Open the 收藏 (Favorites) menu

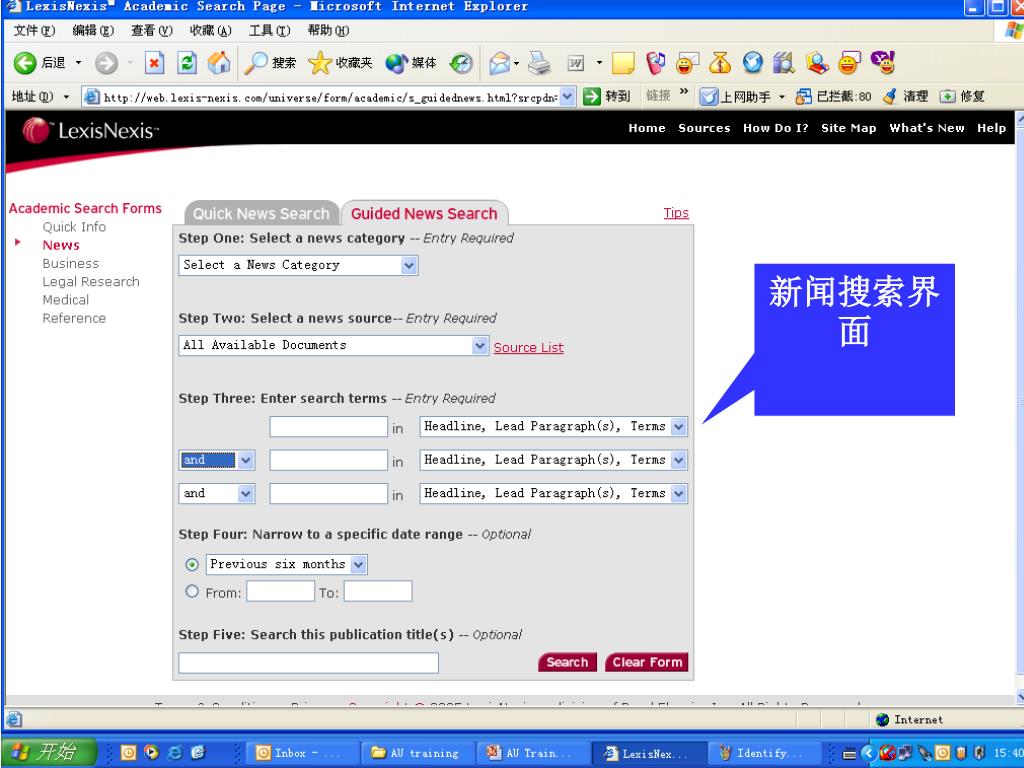(x=211, y=30)
